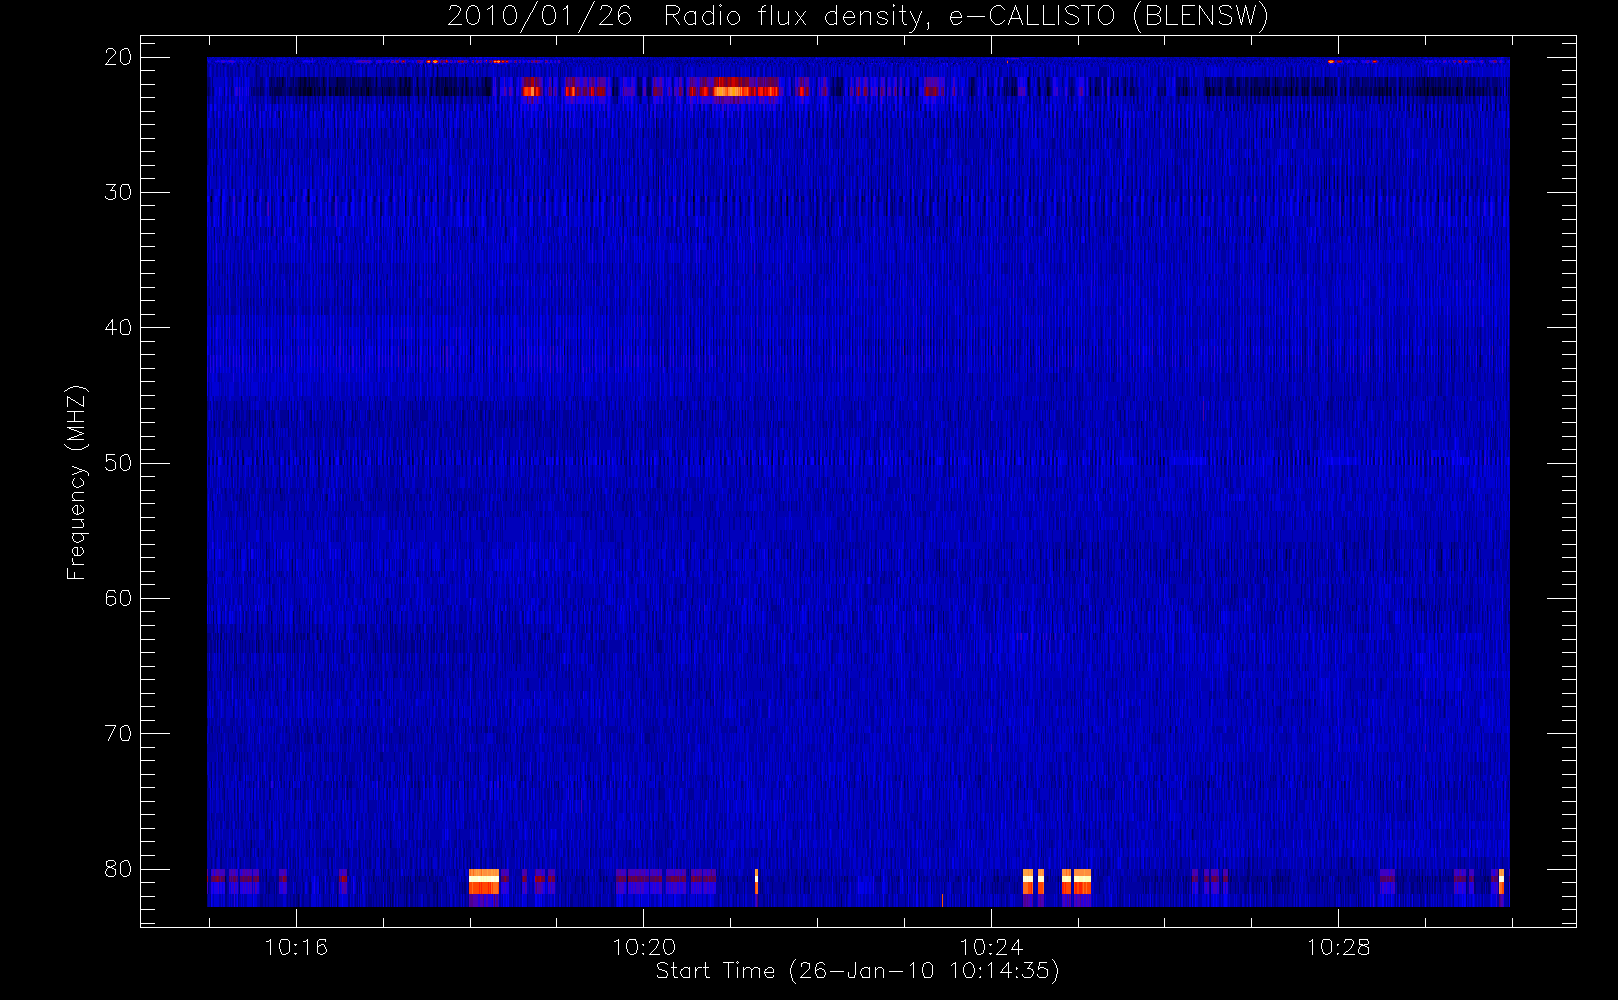1618x1000 pixels.
Task: Click the "Start Time (26-Jan-10 10:14:35)" axis label
Action: click(x=857, y=971)
